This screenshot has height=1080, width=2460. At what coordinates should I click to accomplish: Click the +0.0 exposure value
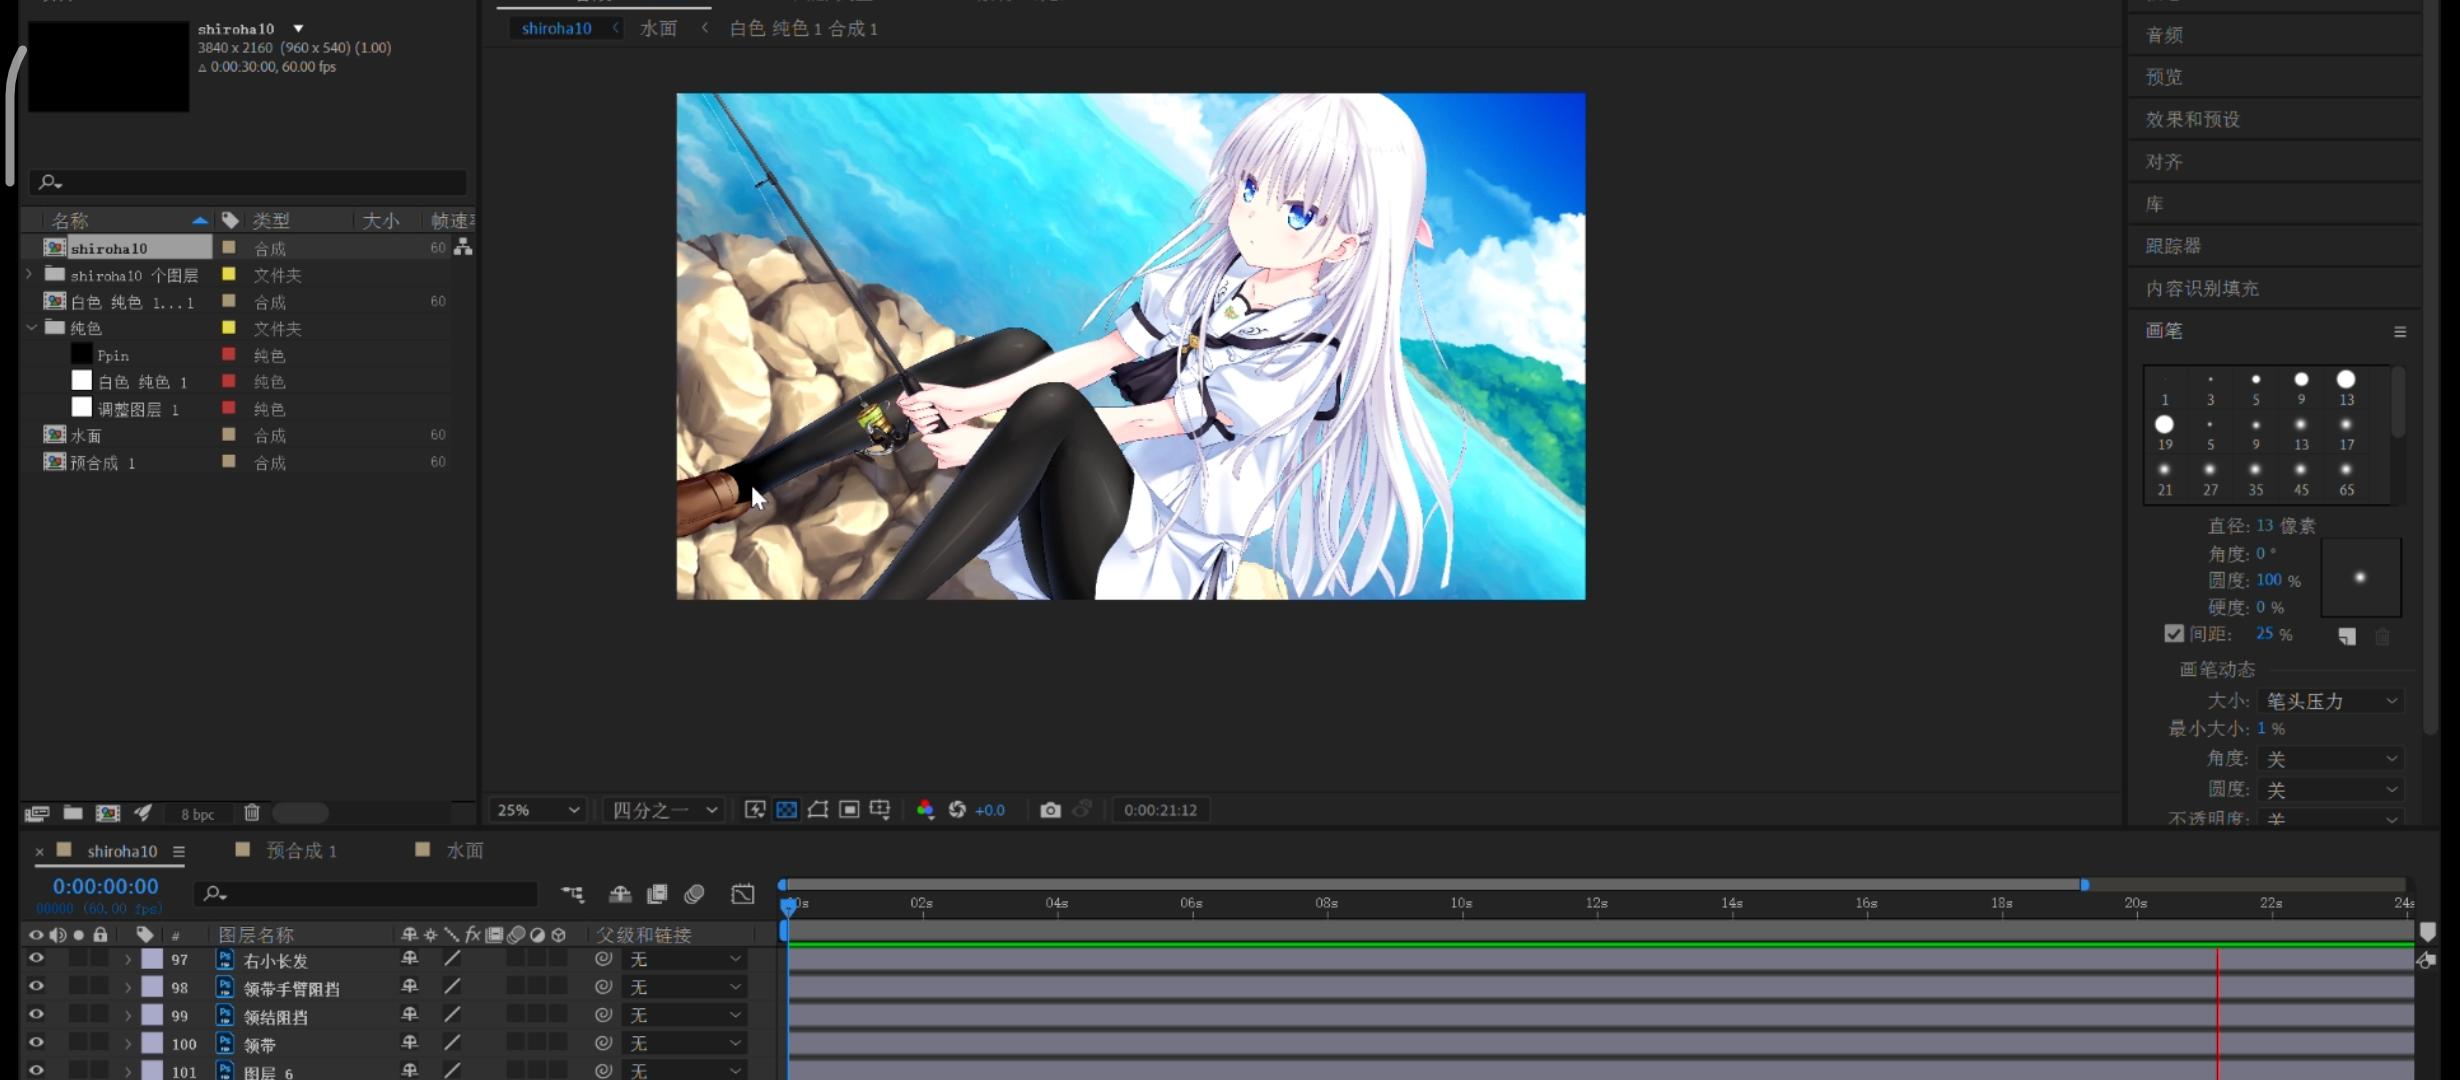pyautogui.click(x=990, y=810)
